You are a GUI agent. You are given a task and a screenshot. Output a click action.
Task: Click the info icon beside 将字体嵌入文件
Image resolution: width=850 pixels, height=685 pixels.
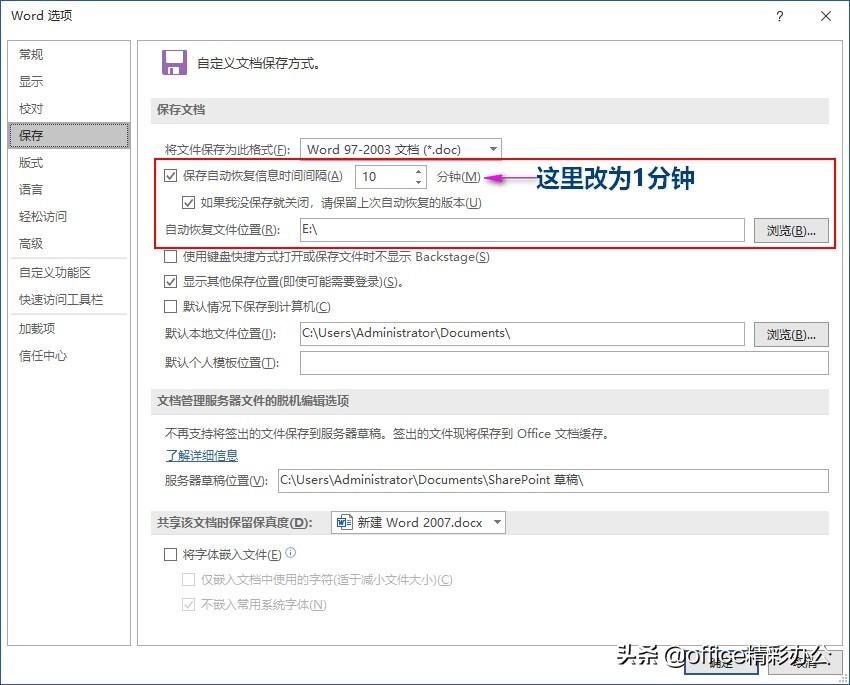pyautogui.click(x=291, y=553)
